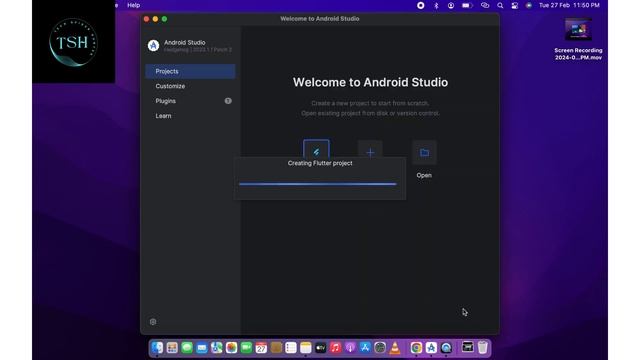Screen dimensions: 640x360
Task: Open Calendar from the Dock
Action: click(x=261, y=348)
